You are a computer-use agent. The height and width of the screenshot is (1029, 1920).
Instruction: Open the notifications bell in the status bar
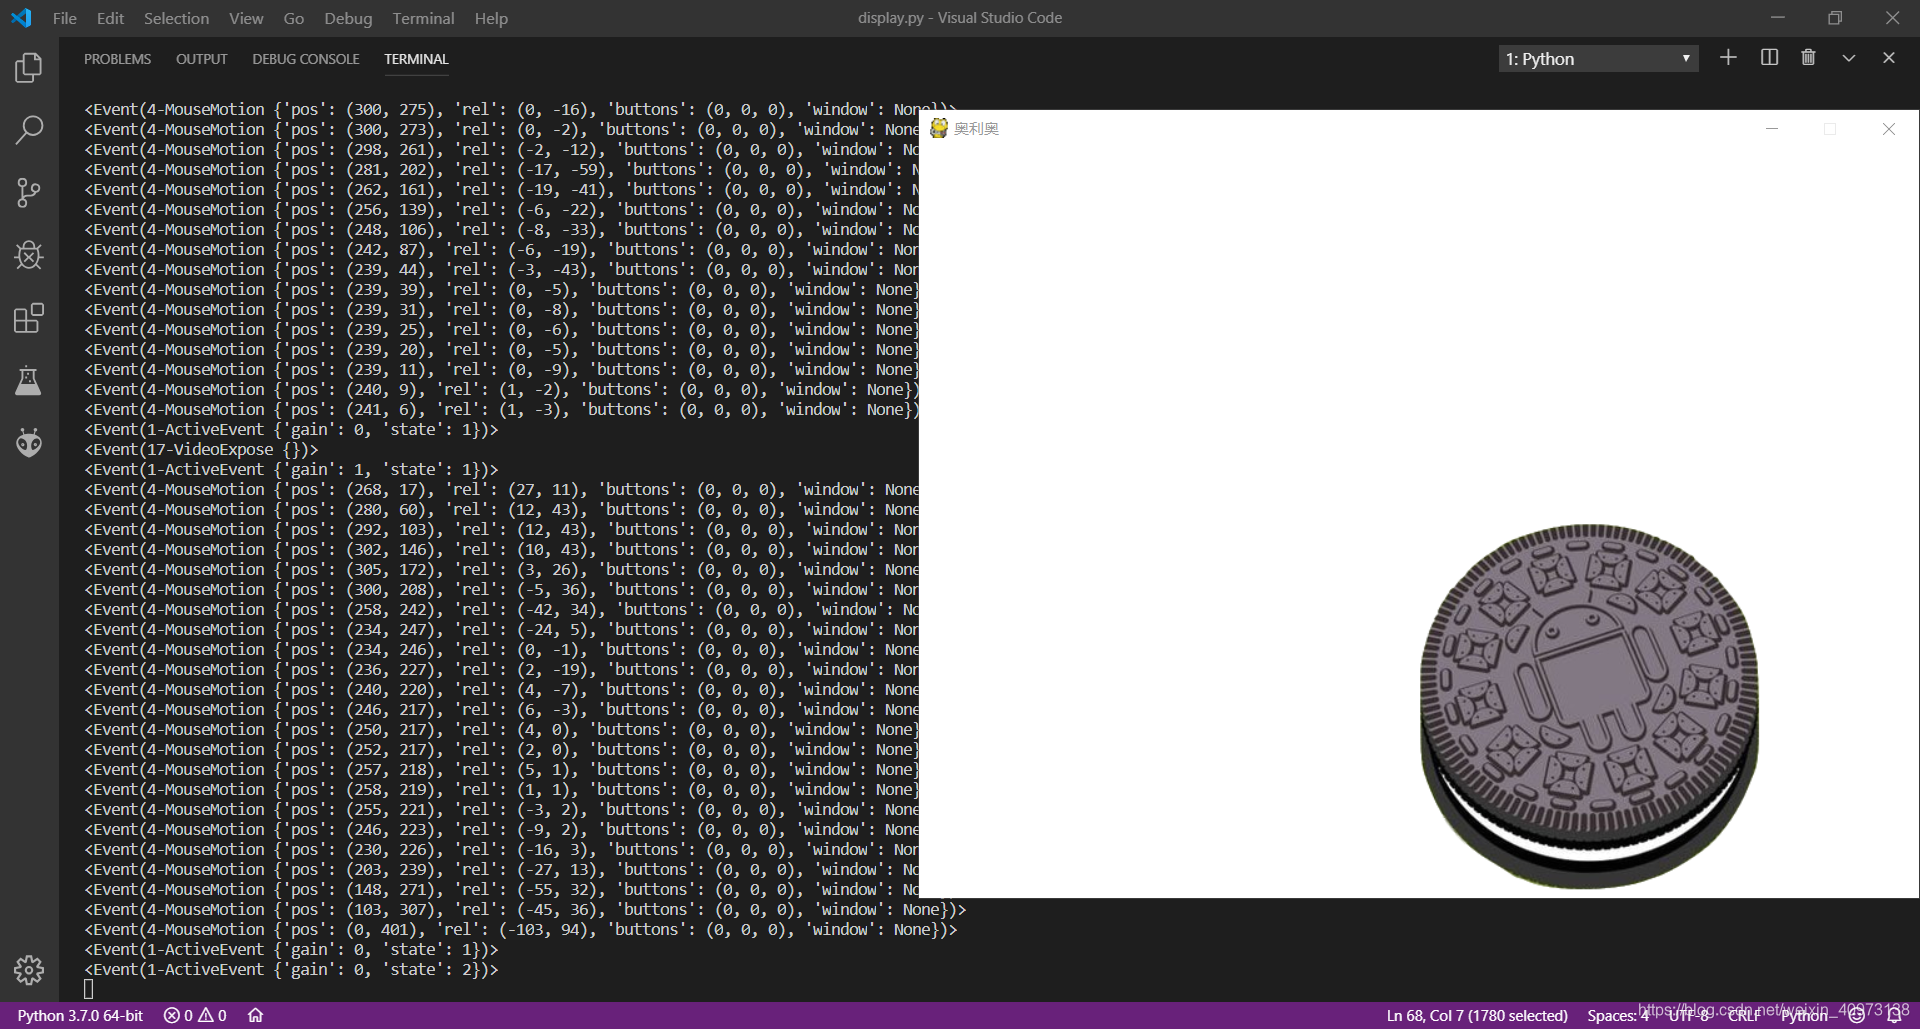[x=1894, y=1015]
